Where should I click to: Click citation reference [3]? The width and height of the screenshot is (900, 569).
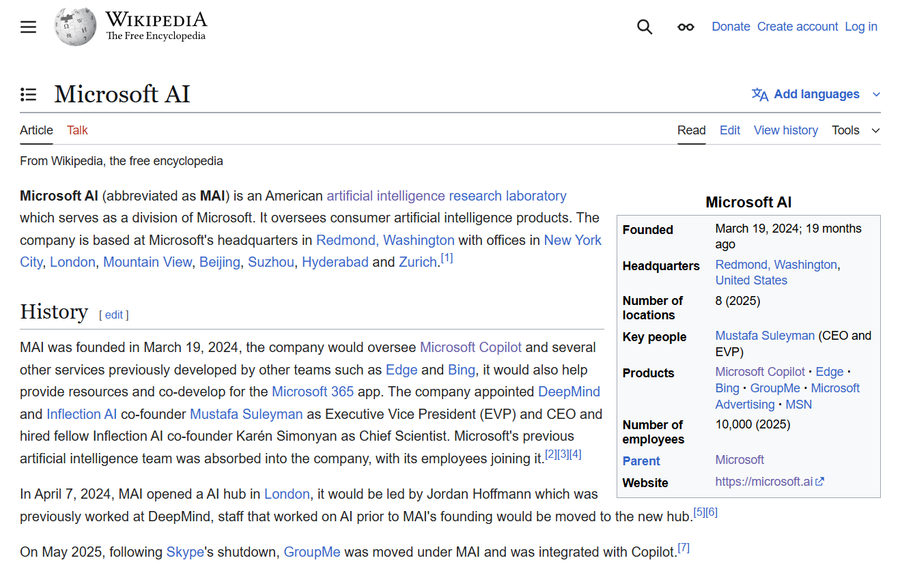pos(563,454)
